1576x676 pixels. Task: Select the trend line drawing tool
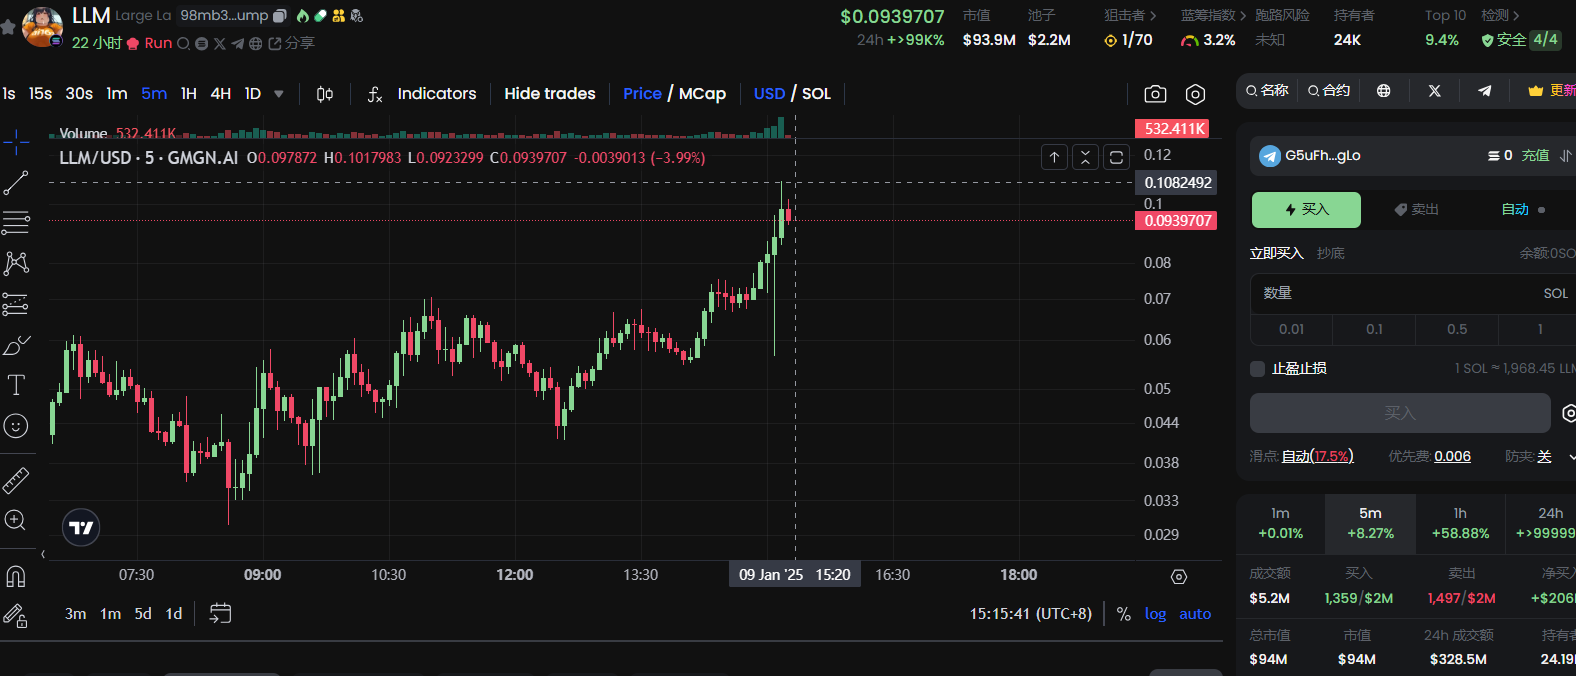coord(16,183)
